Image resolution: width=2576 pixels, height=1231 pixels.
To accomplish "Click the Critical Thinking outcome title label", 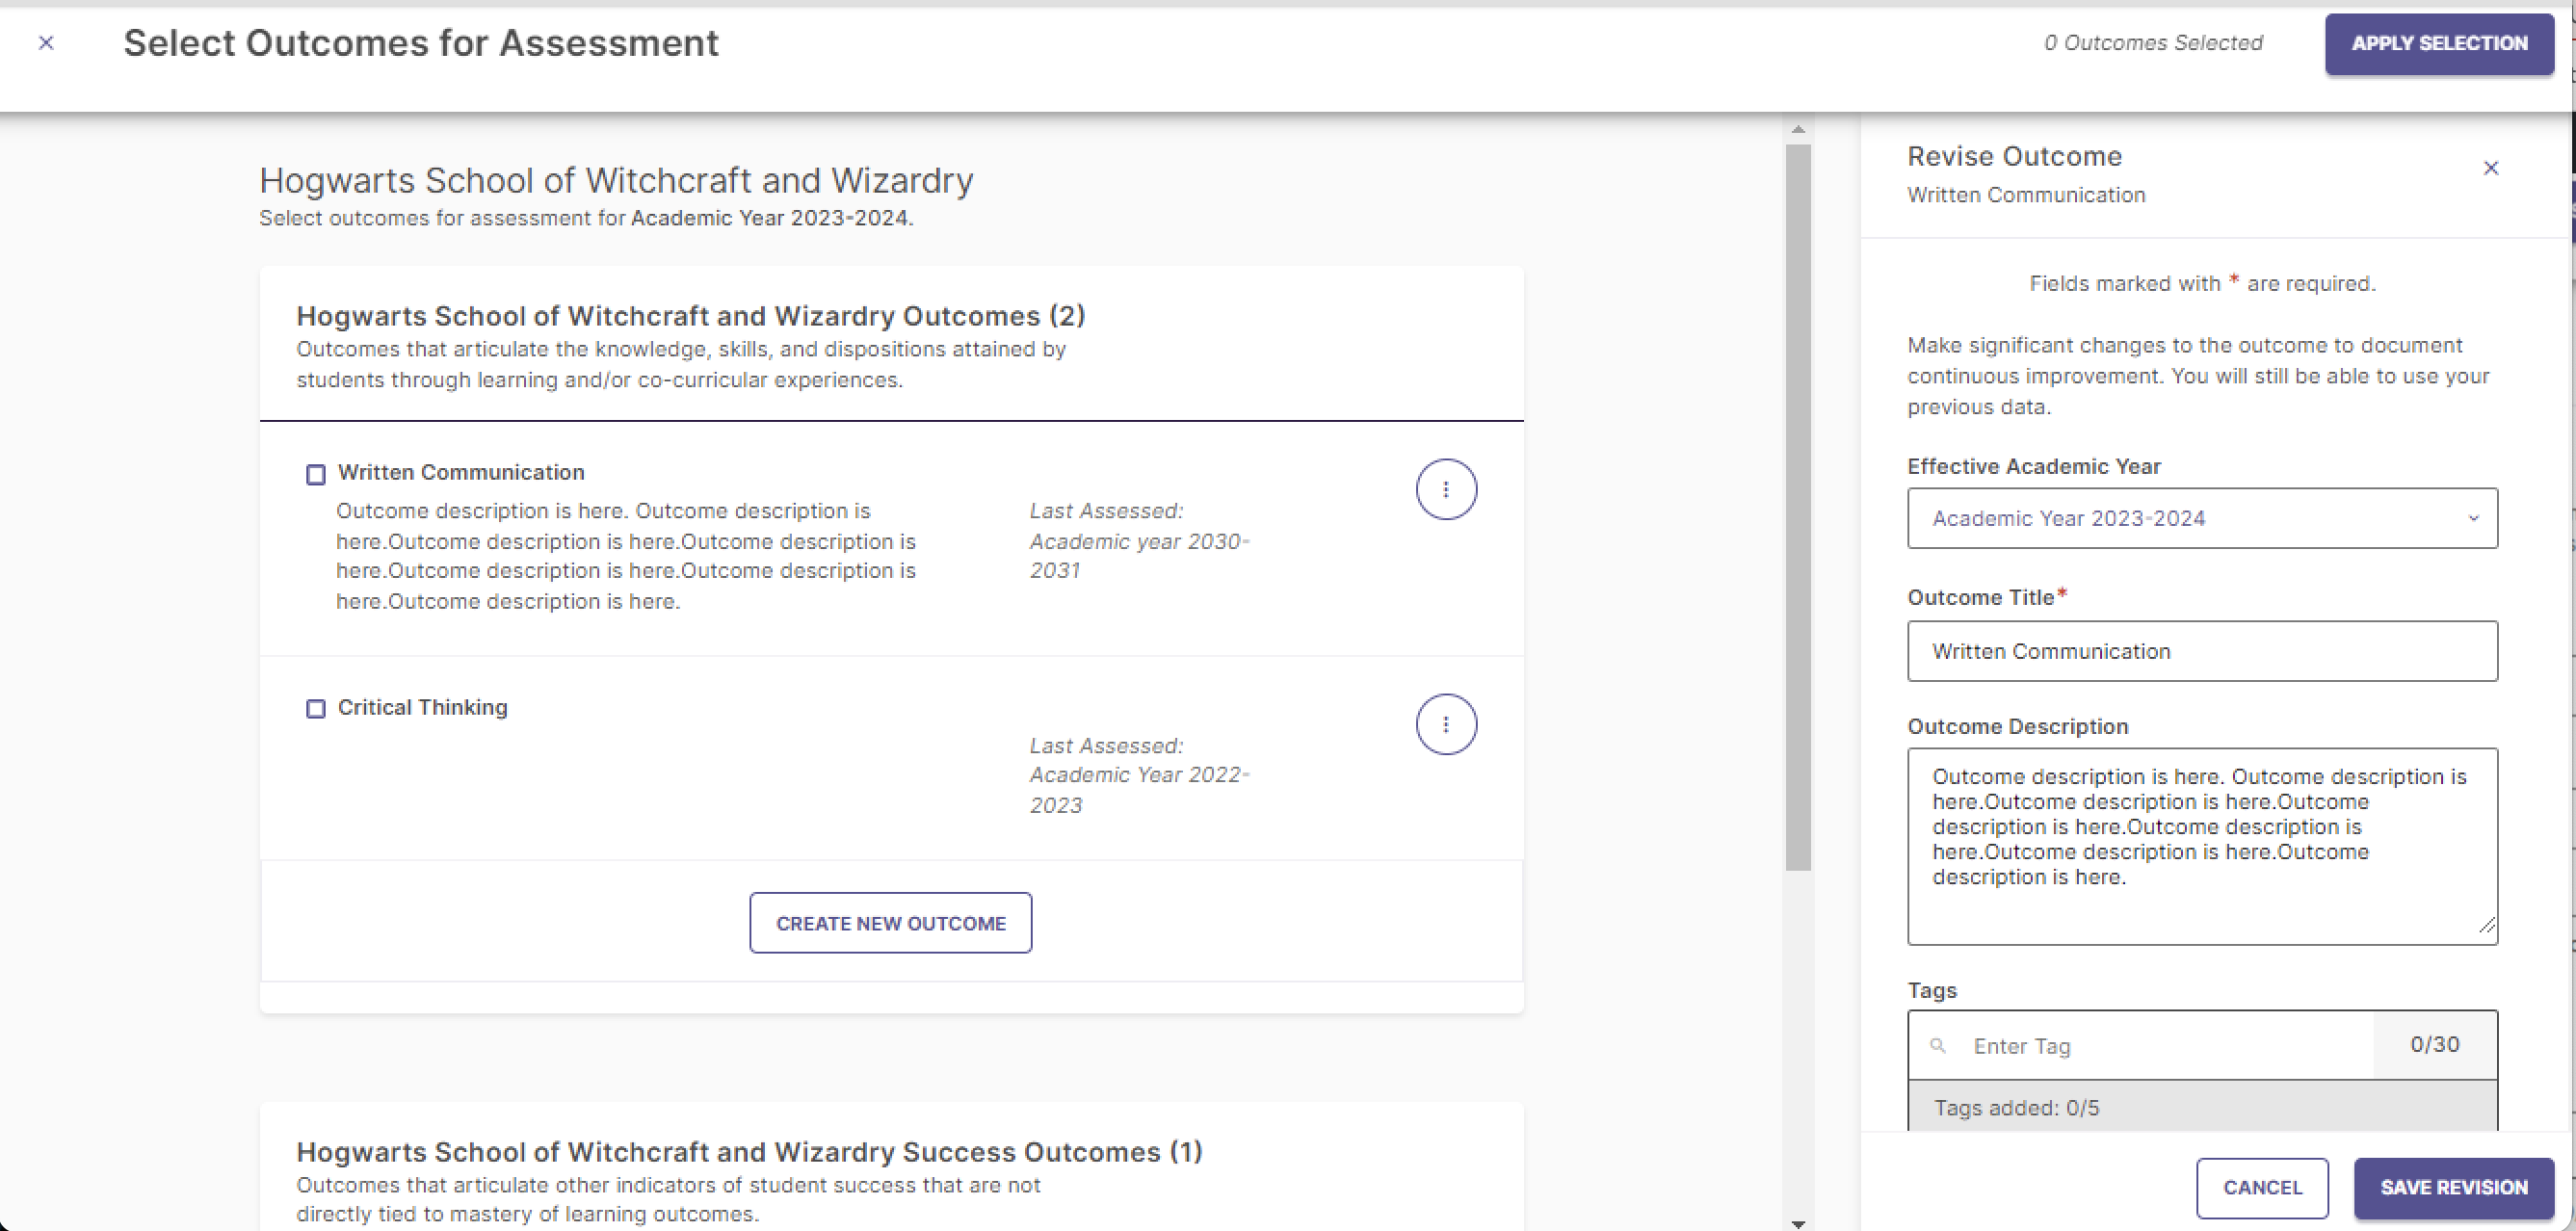I will pos(422,707).
